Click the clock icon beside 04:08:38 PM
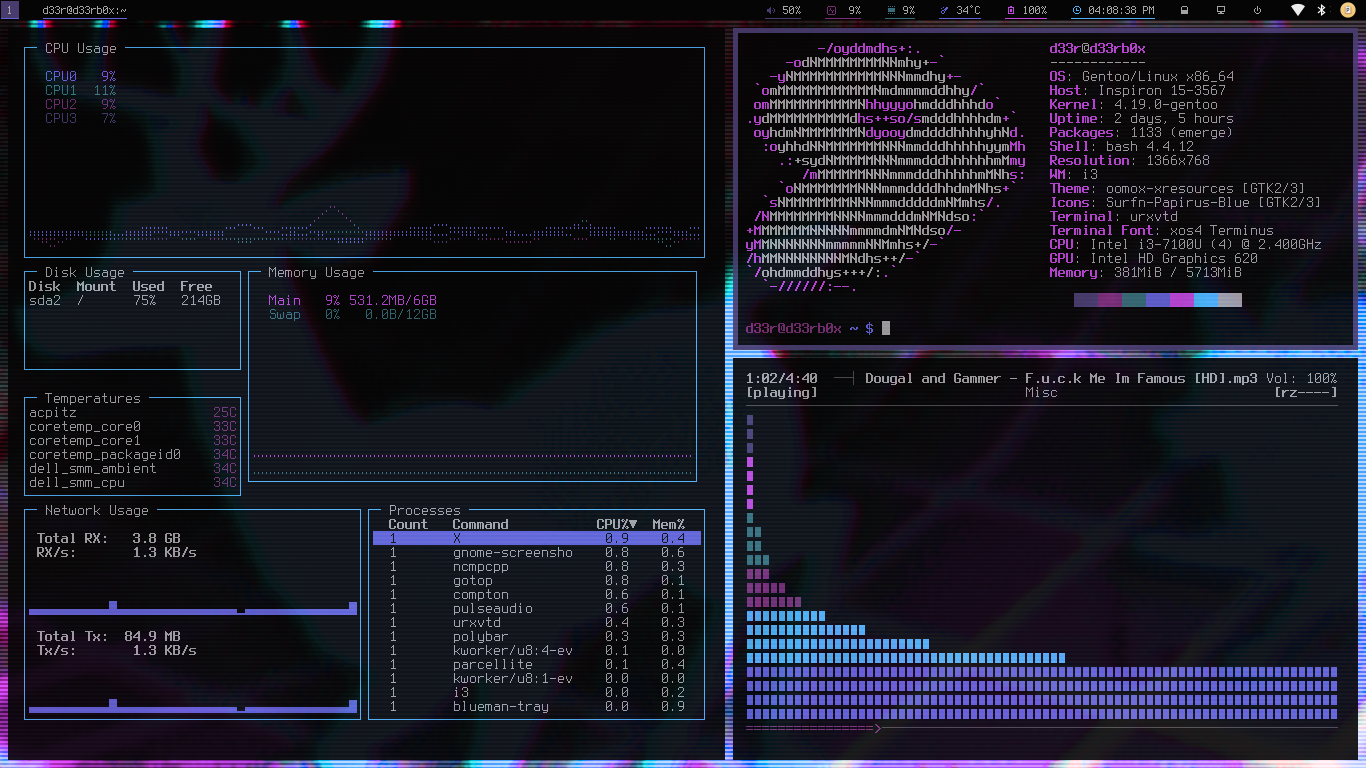 coord(1077,10)
